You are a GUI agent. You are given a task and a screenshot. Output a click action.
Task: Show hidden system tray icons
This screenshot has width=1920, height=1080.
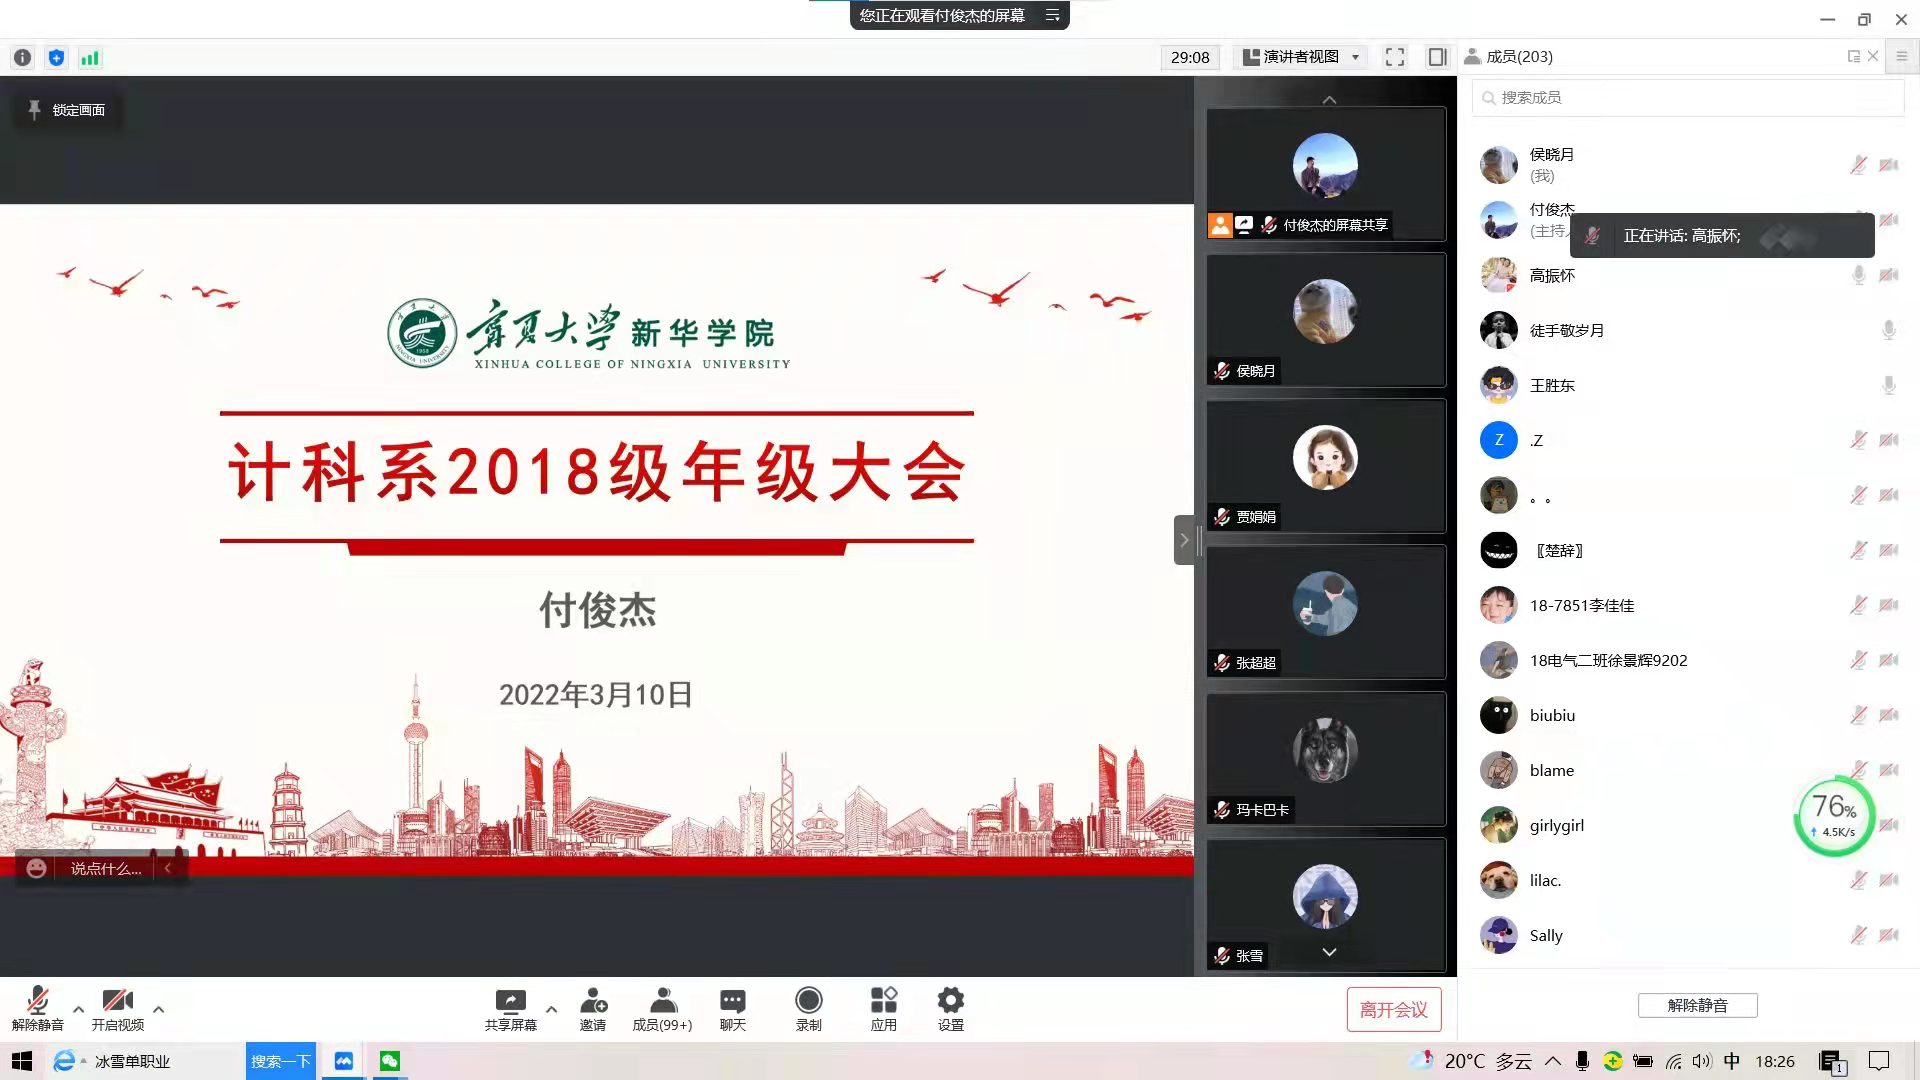1553,1061
